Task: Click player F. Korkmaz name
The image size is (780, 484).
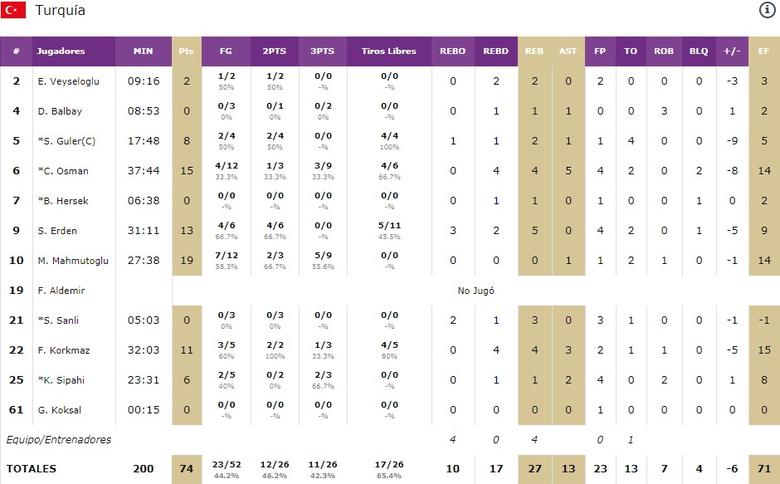Action: tap(63, 350)
